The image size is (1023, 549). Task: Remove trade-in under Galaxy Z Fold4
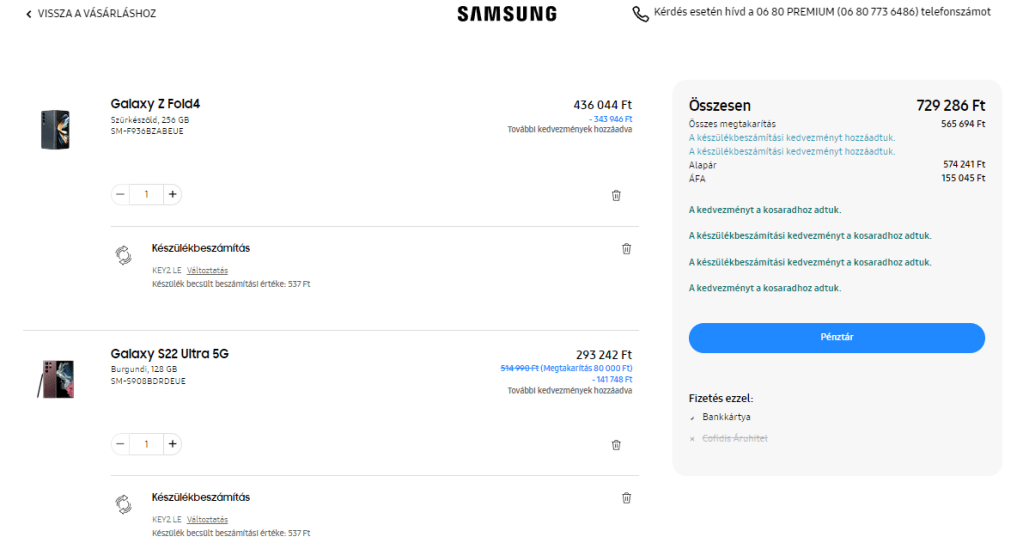pyautogui.click(x=626, y=248)
